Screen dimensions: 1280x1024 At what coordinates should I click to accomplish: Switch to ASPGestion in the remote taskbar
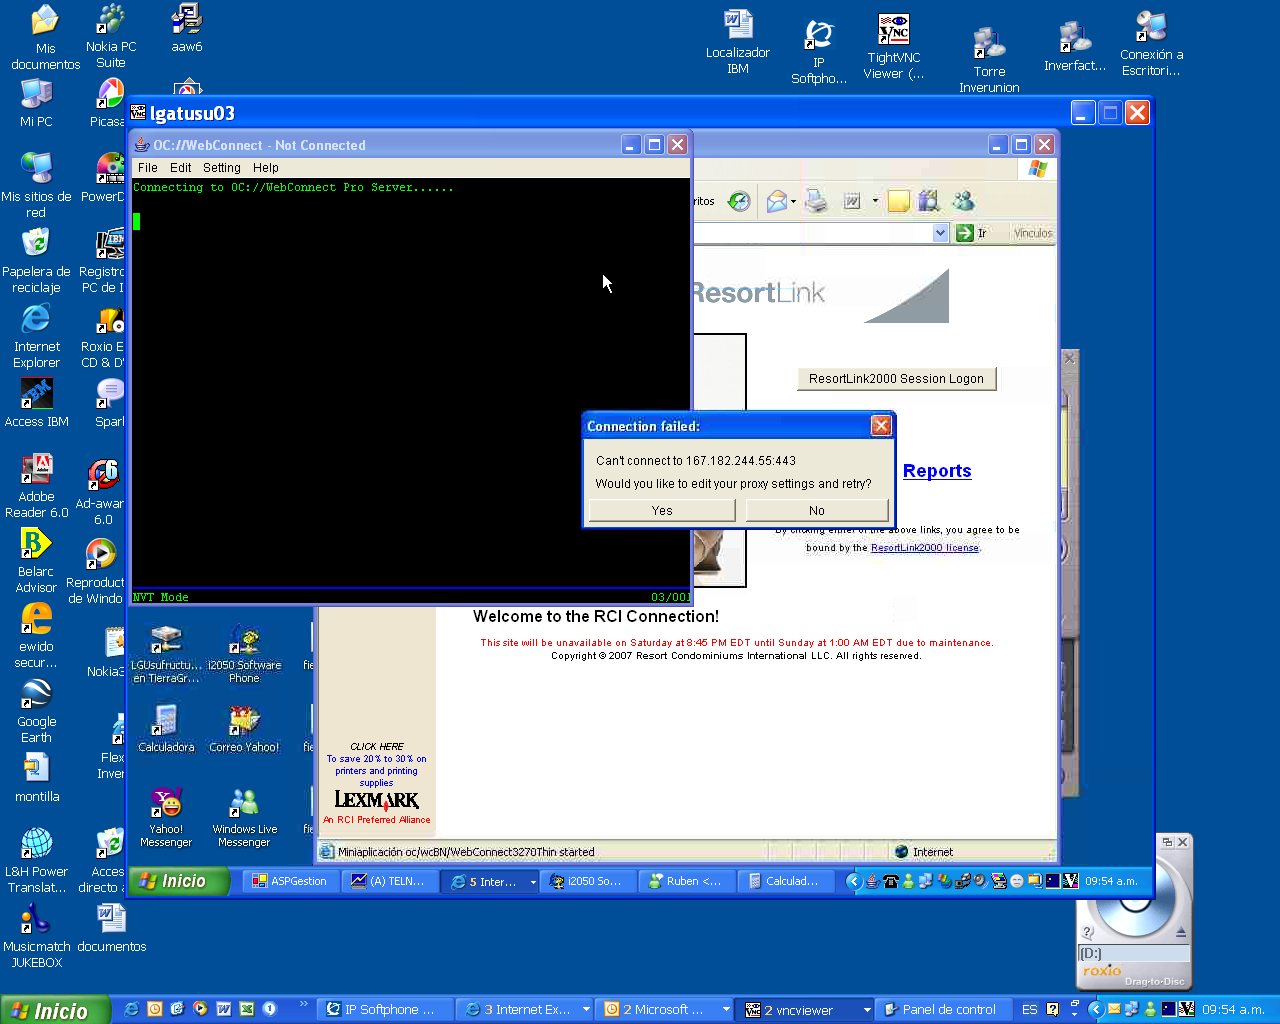pos(290,881)
